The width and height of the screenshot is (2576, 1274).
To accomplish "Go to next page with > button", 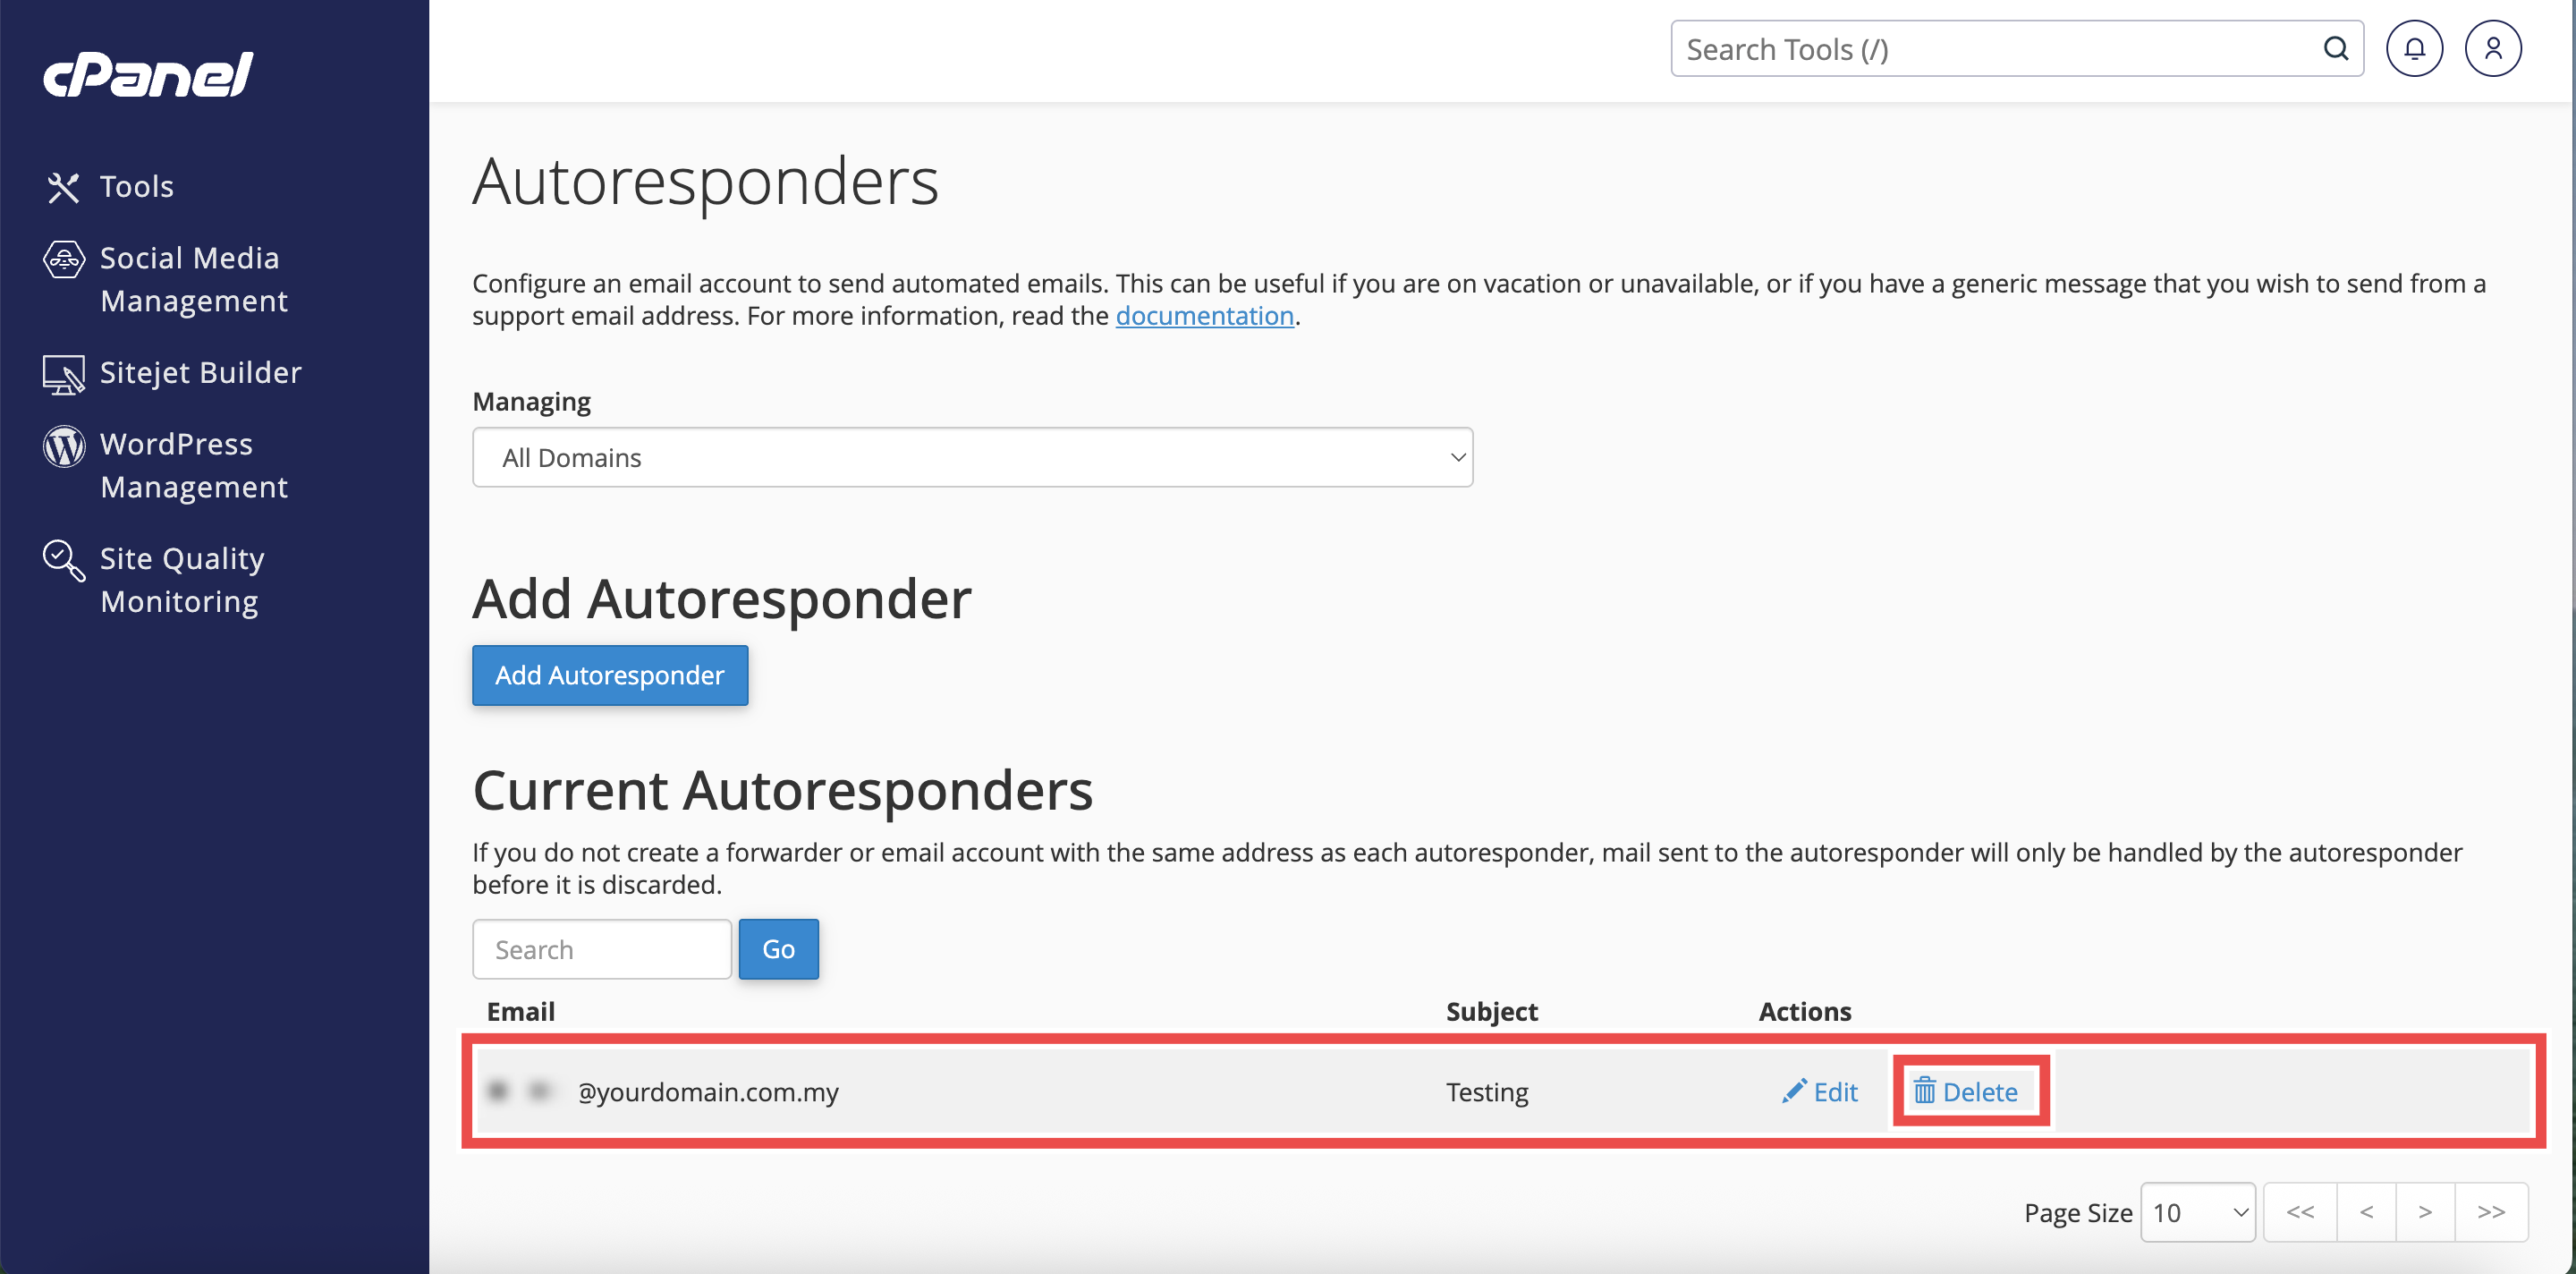I will pos(2425,1212).
